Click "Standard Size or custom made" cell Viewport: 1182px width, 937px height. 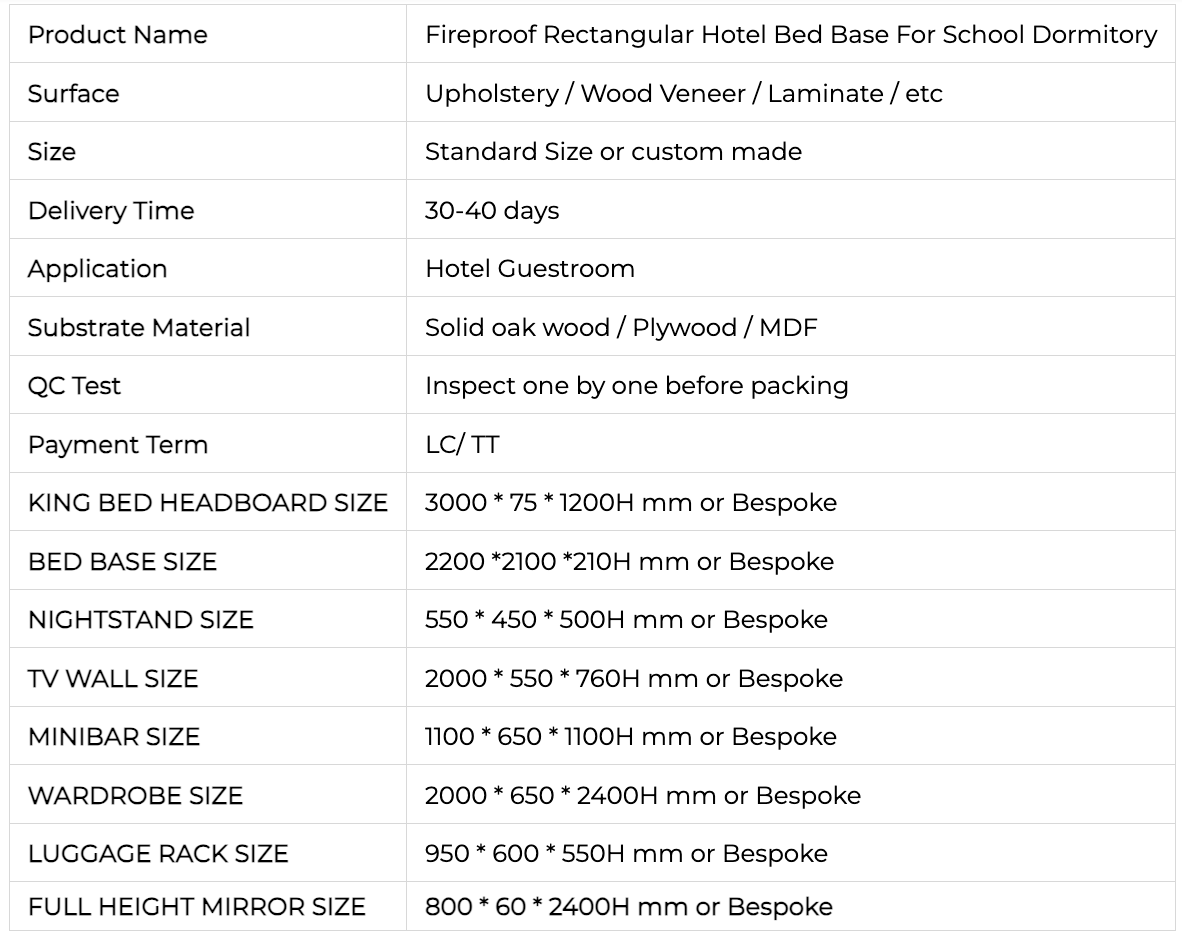613,152
